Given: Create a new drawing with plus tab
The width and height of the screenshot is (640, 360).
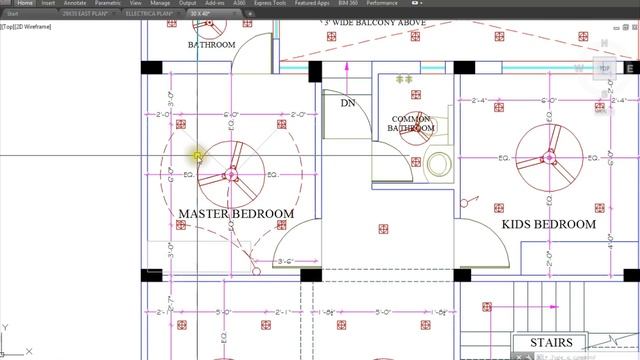Looking at the screenshot, I should [250, 13].
